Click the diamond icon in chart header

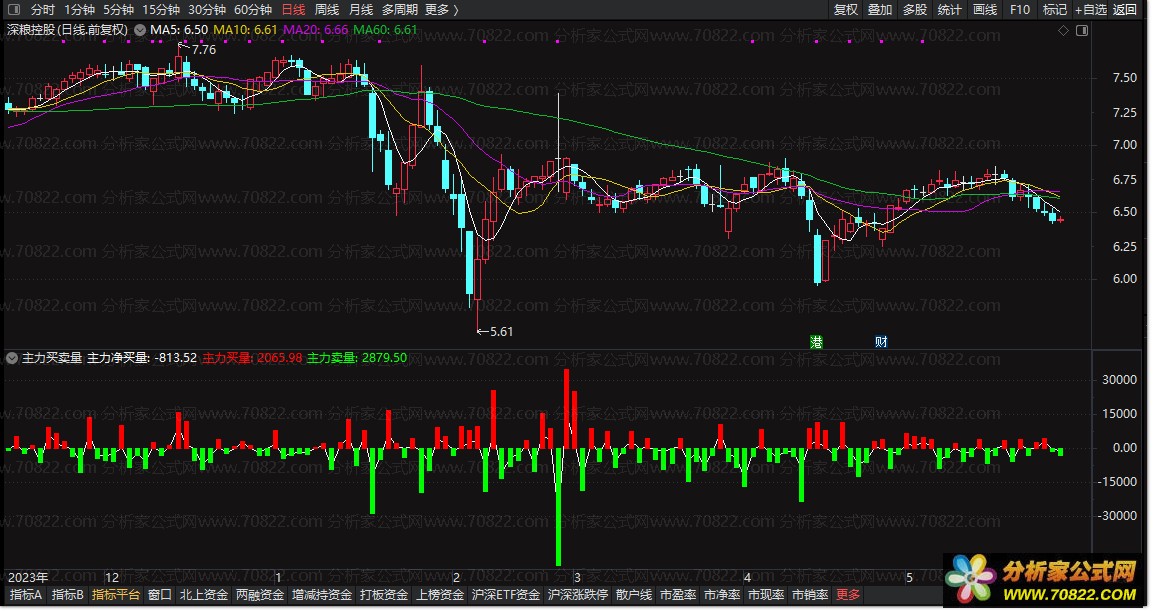(x=1063, y=30)
